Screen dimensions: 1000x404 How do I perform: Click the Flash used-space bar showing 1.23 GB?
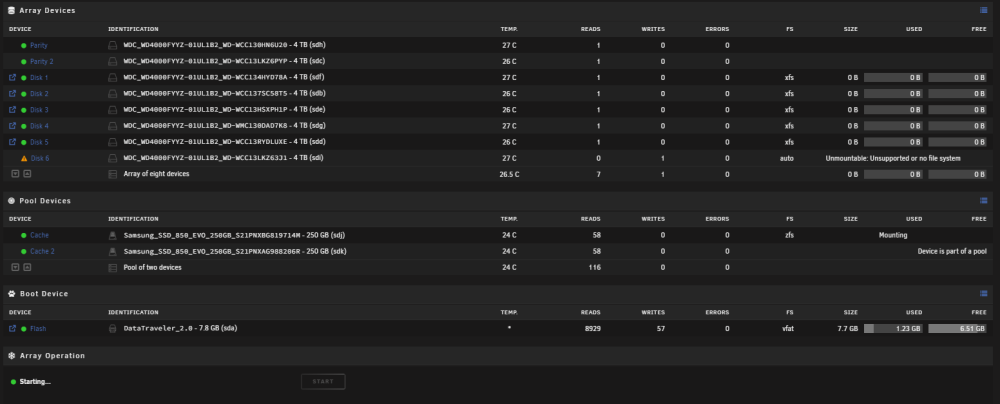pos(893,329)
